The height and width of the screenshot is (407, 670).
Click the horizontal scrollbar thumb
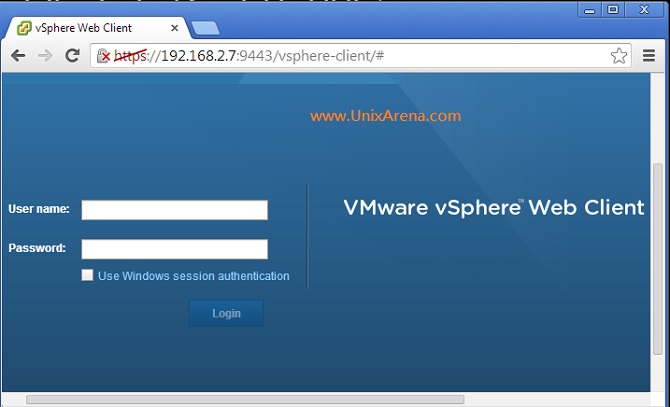(x=245, y=399)
